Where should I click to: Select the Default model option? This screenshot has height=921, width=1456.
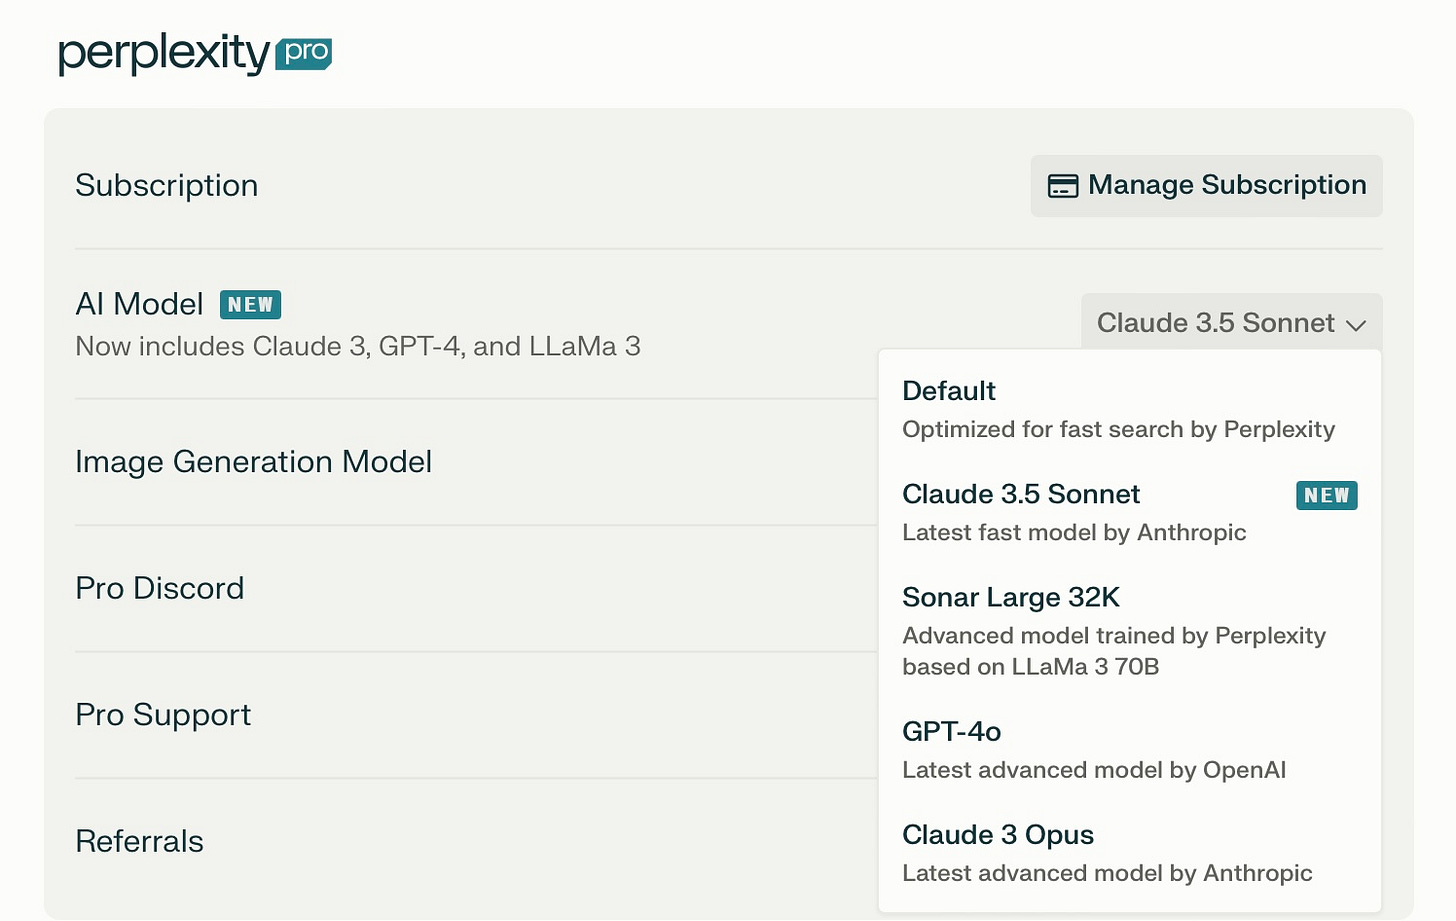(x=1129, y=409)
